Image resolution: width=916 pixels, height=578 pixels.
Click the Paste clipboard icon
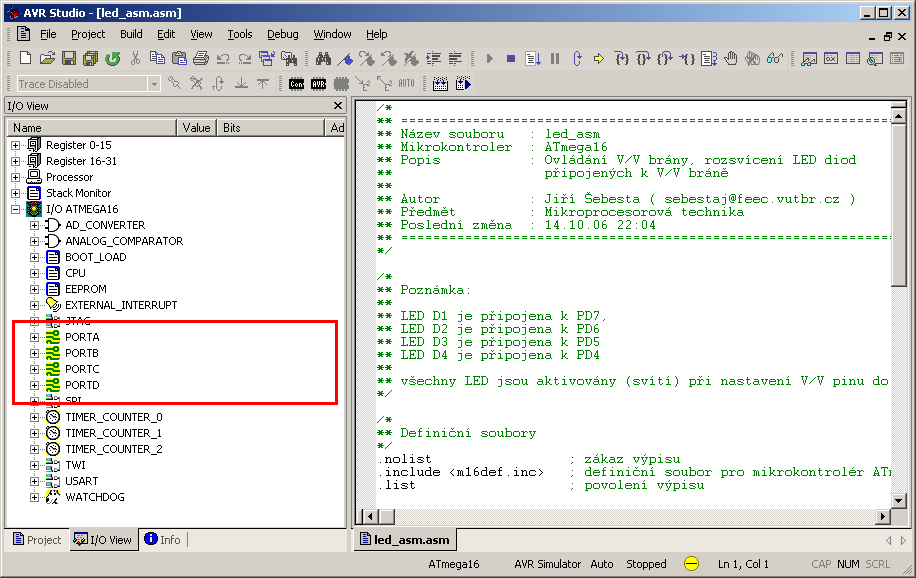pos(179,58)
